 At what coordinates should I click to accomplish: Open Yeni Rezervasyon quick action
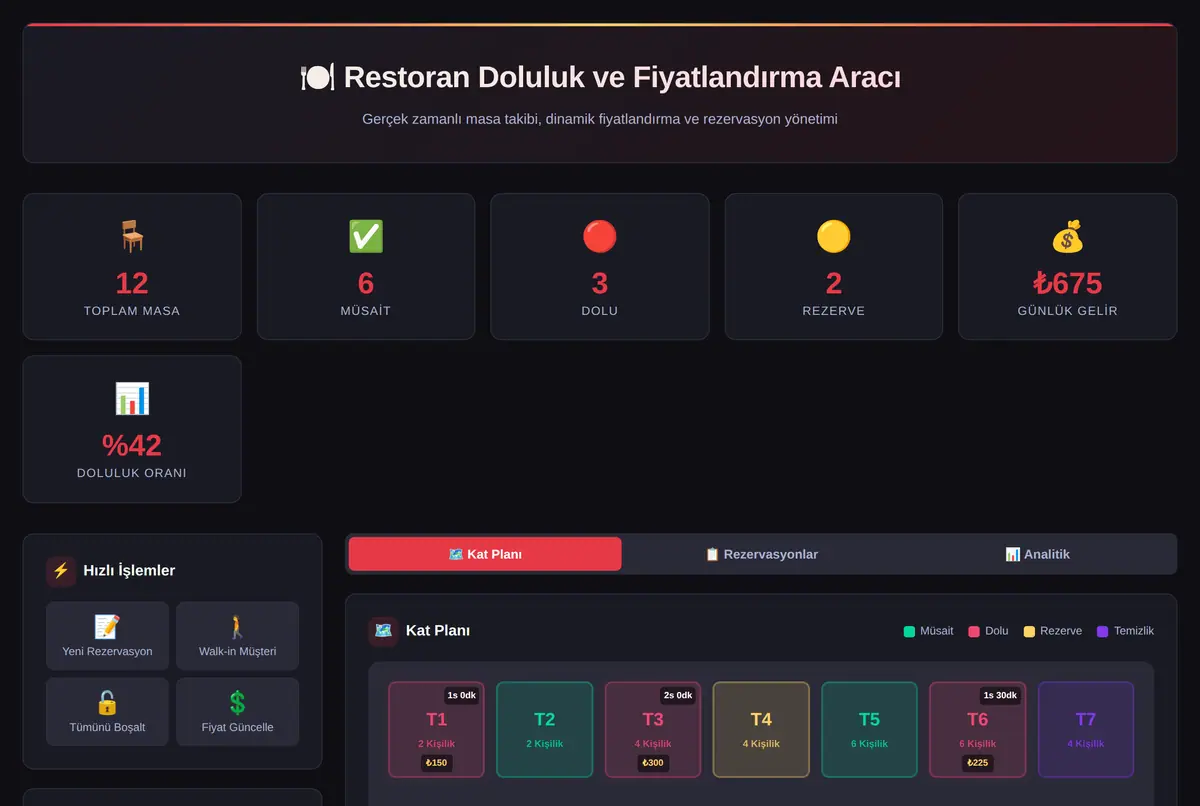pyautogui.click(x=107, y=636)
